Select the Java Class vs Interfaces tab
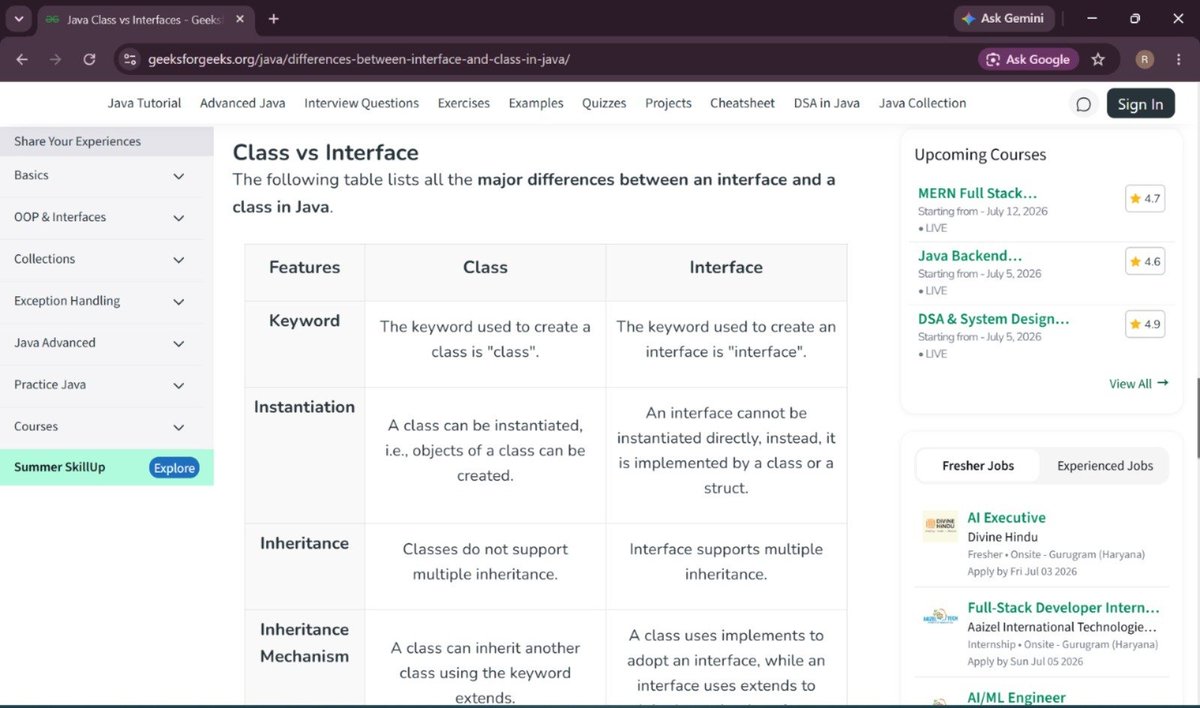This screenshot has width=1200, height=708. 145,19
